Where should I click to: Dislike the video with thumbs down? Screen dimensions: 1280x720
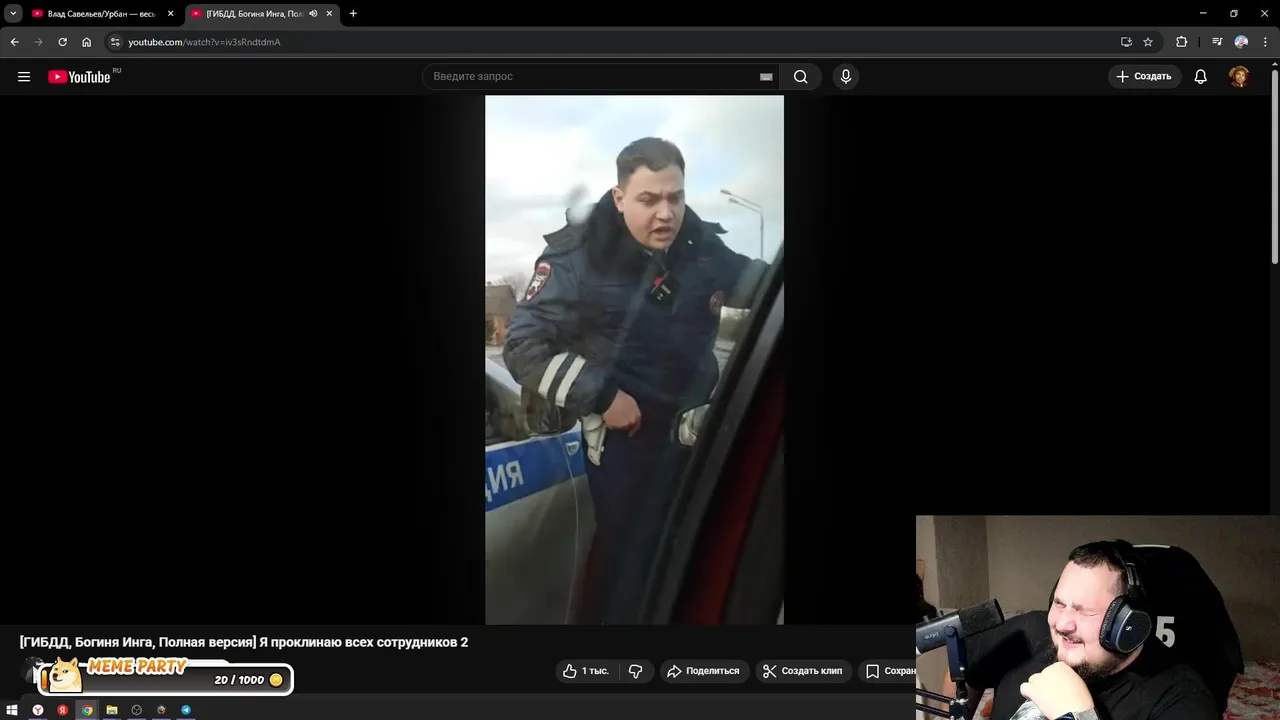click(x=636, y=671)
